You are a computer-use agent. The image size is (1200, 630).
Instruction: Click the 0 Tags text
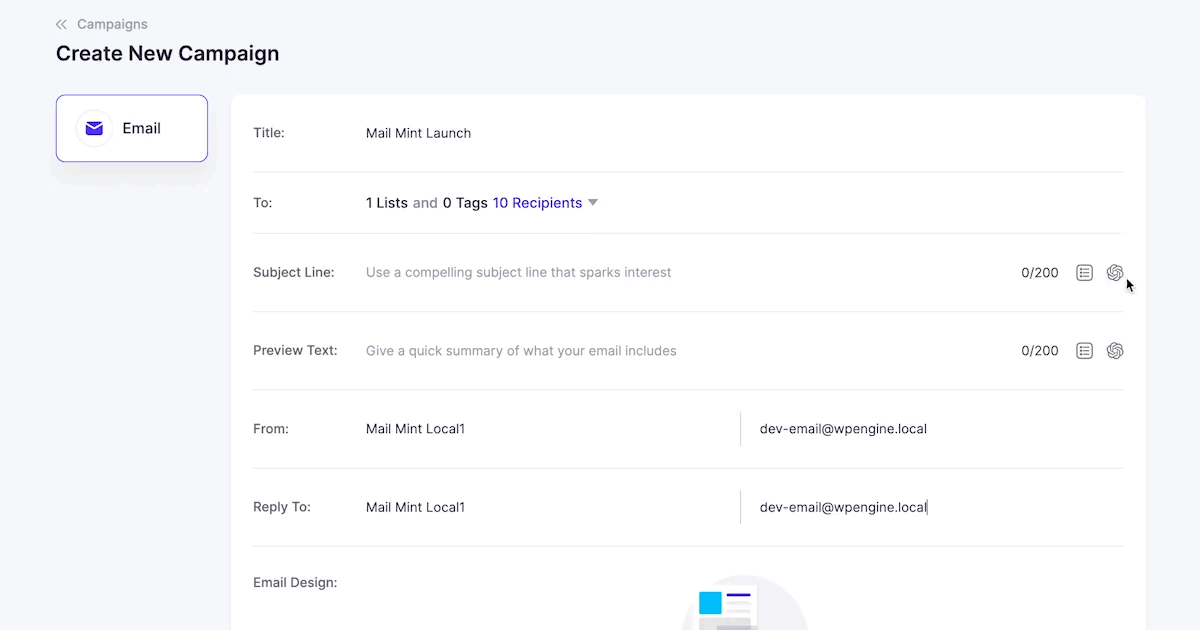tap(465, 203)
